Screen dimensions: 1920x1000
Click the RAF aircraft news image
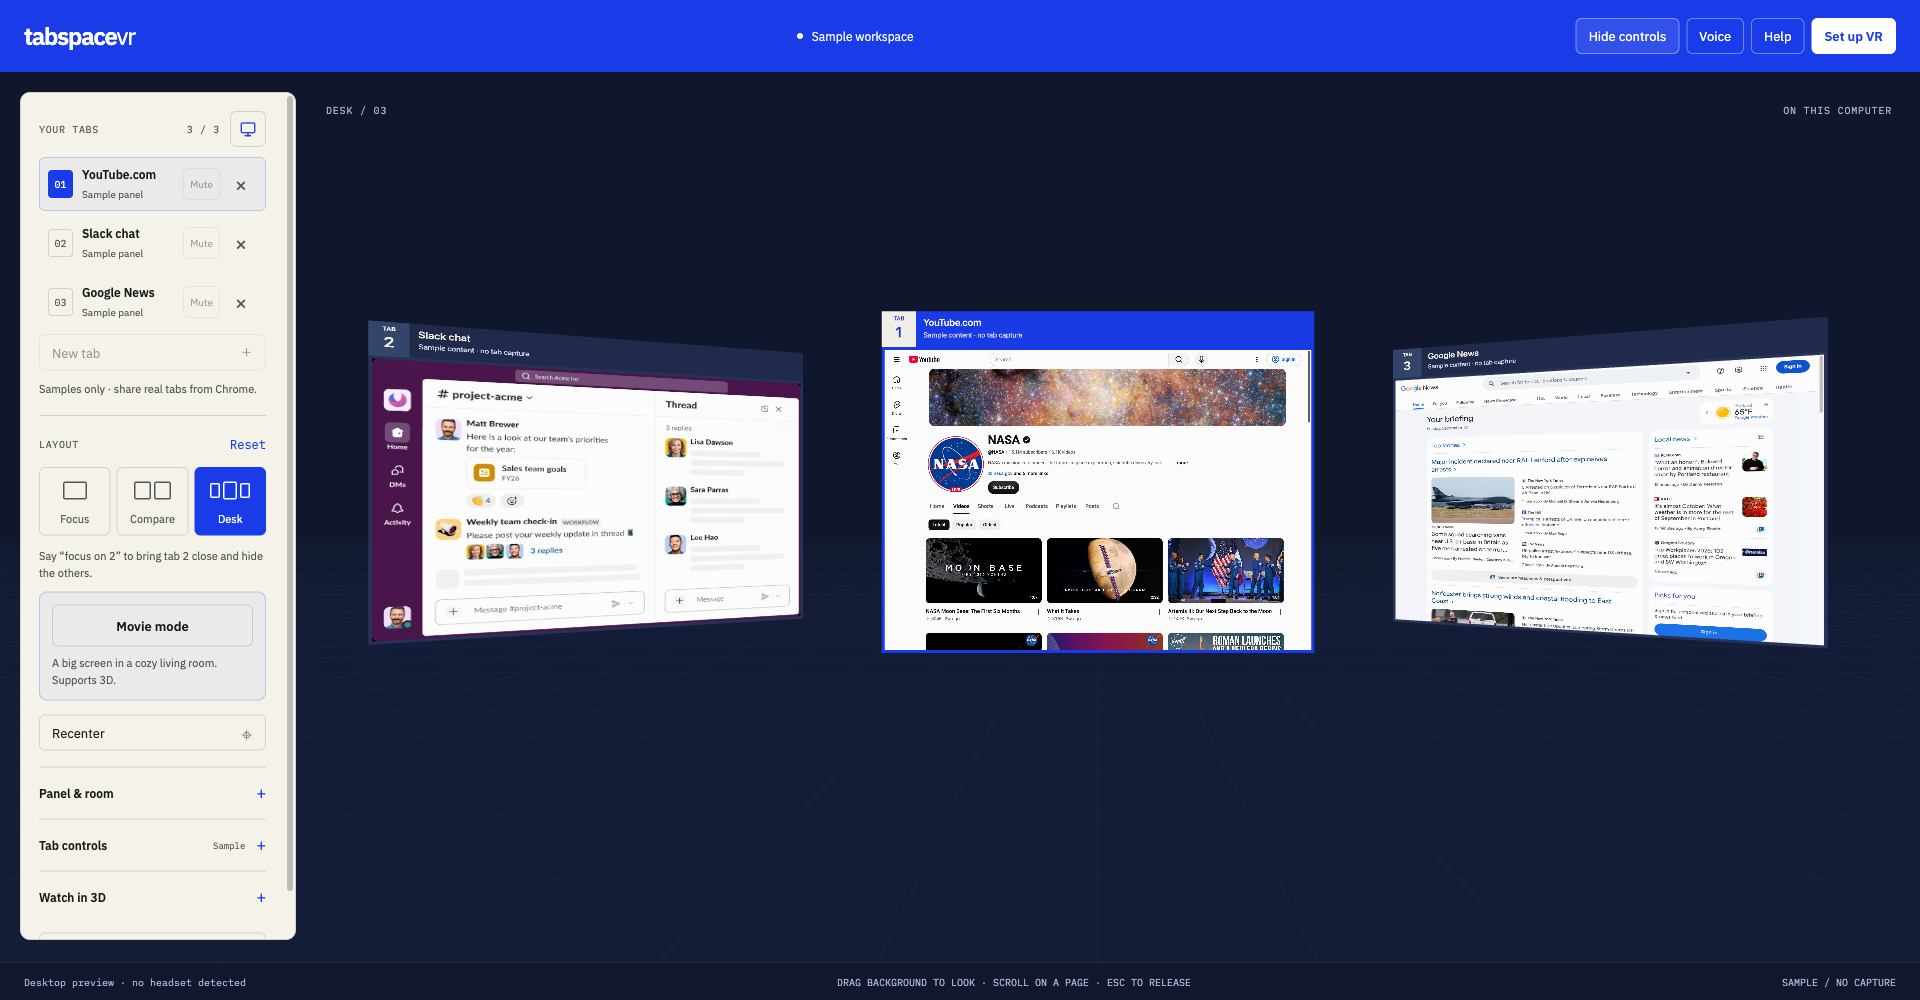click(x=1472, y=501)
